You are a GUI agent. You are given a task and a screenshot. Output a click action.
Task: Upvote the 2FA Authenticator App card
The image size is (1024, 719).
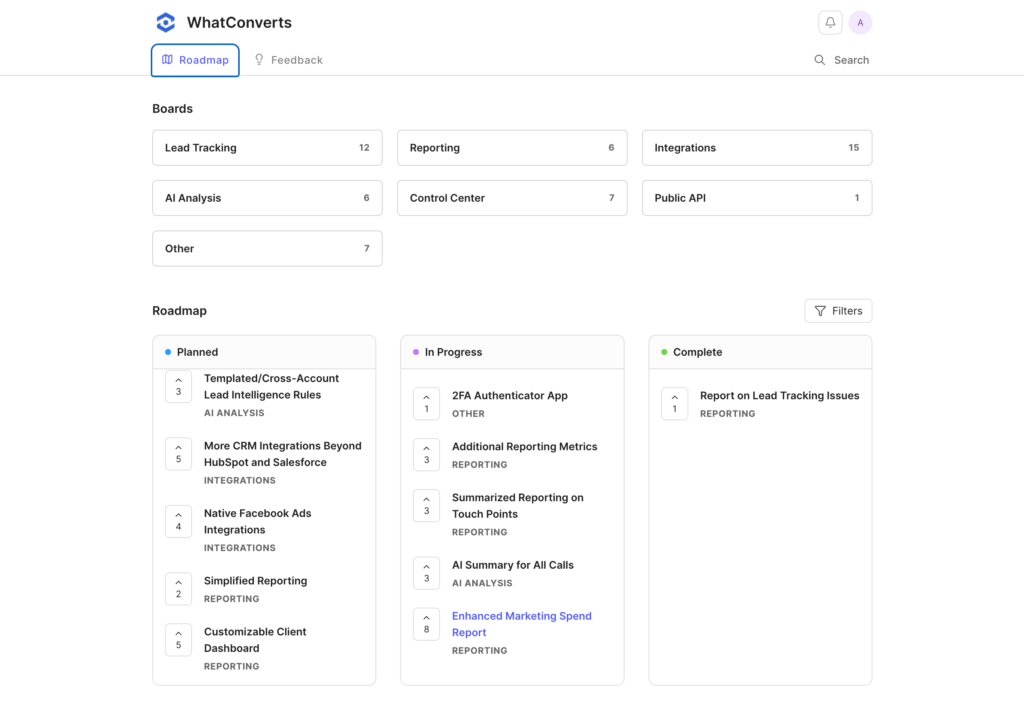point(426,403)
